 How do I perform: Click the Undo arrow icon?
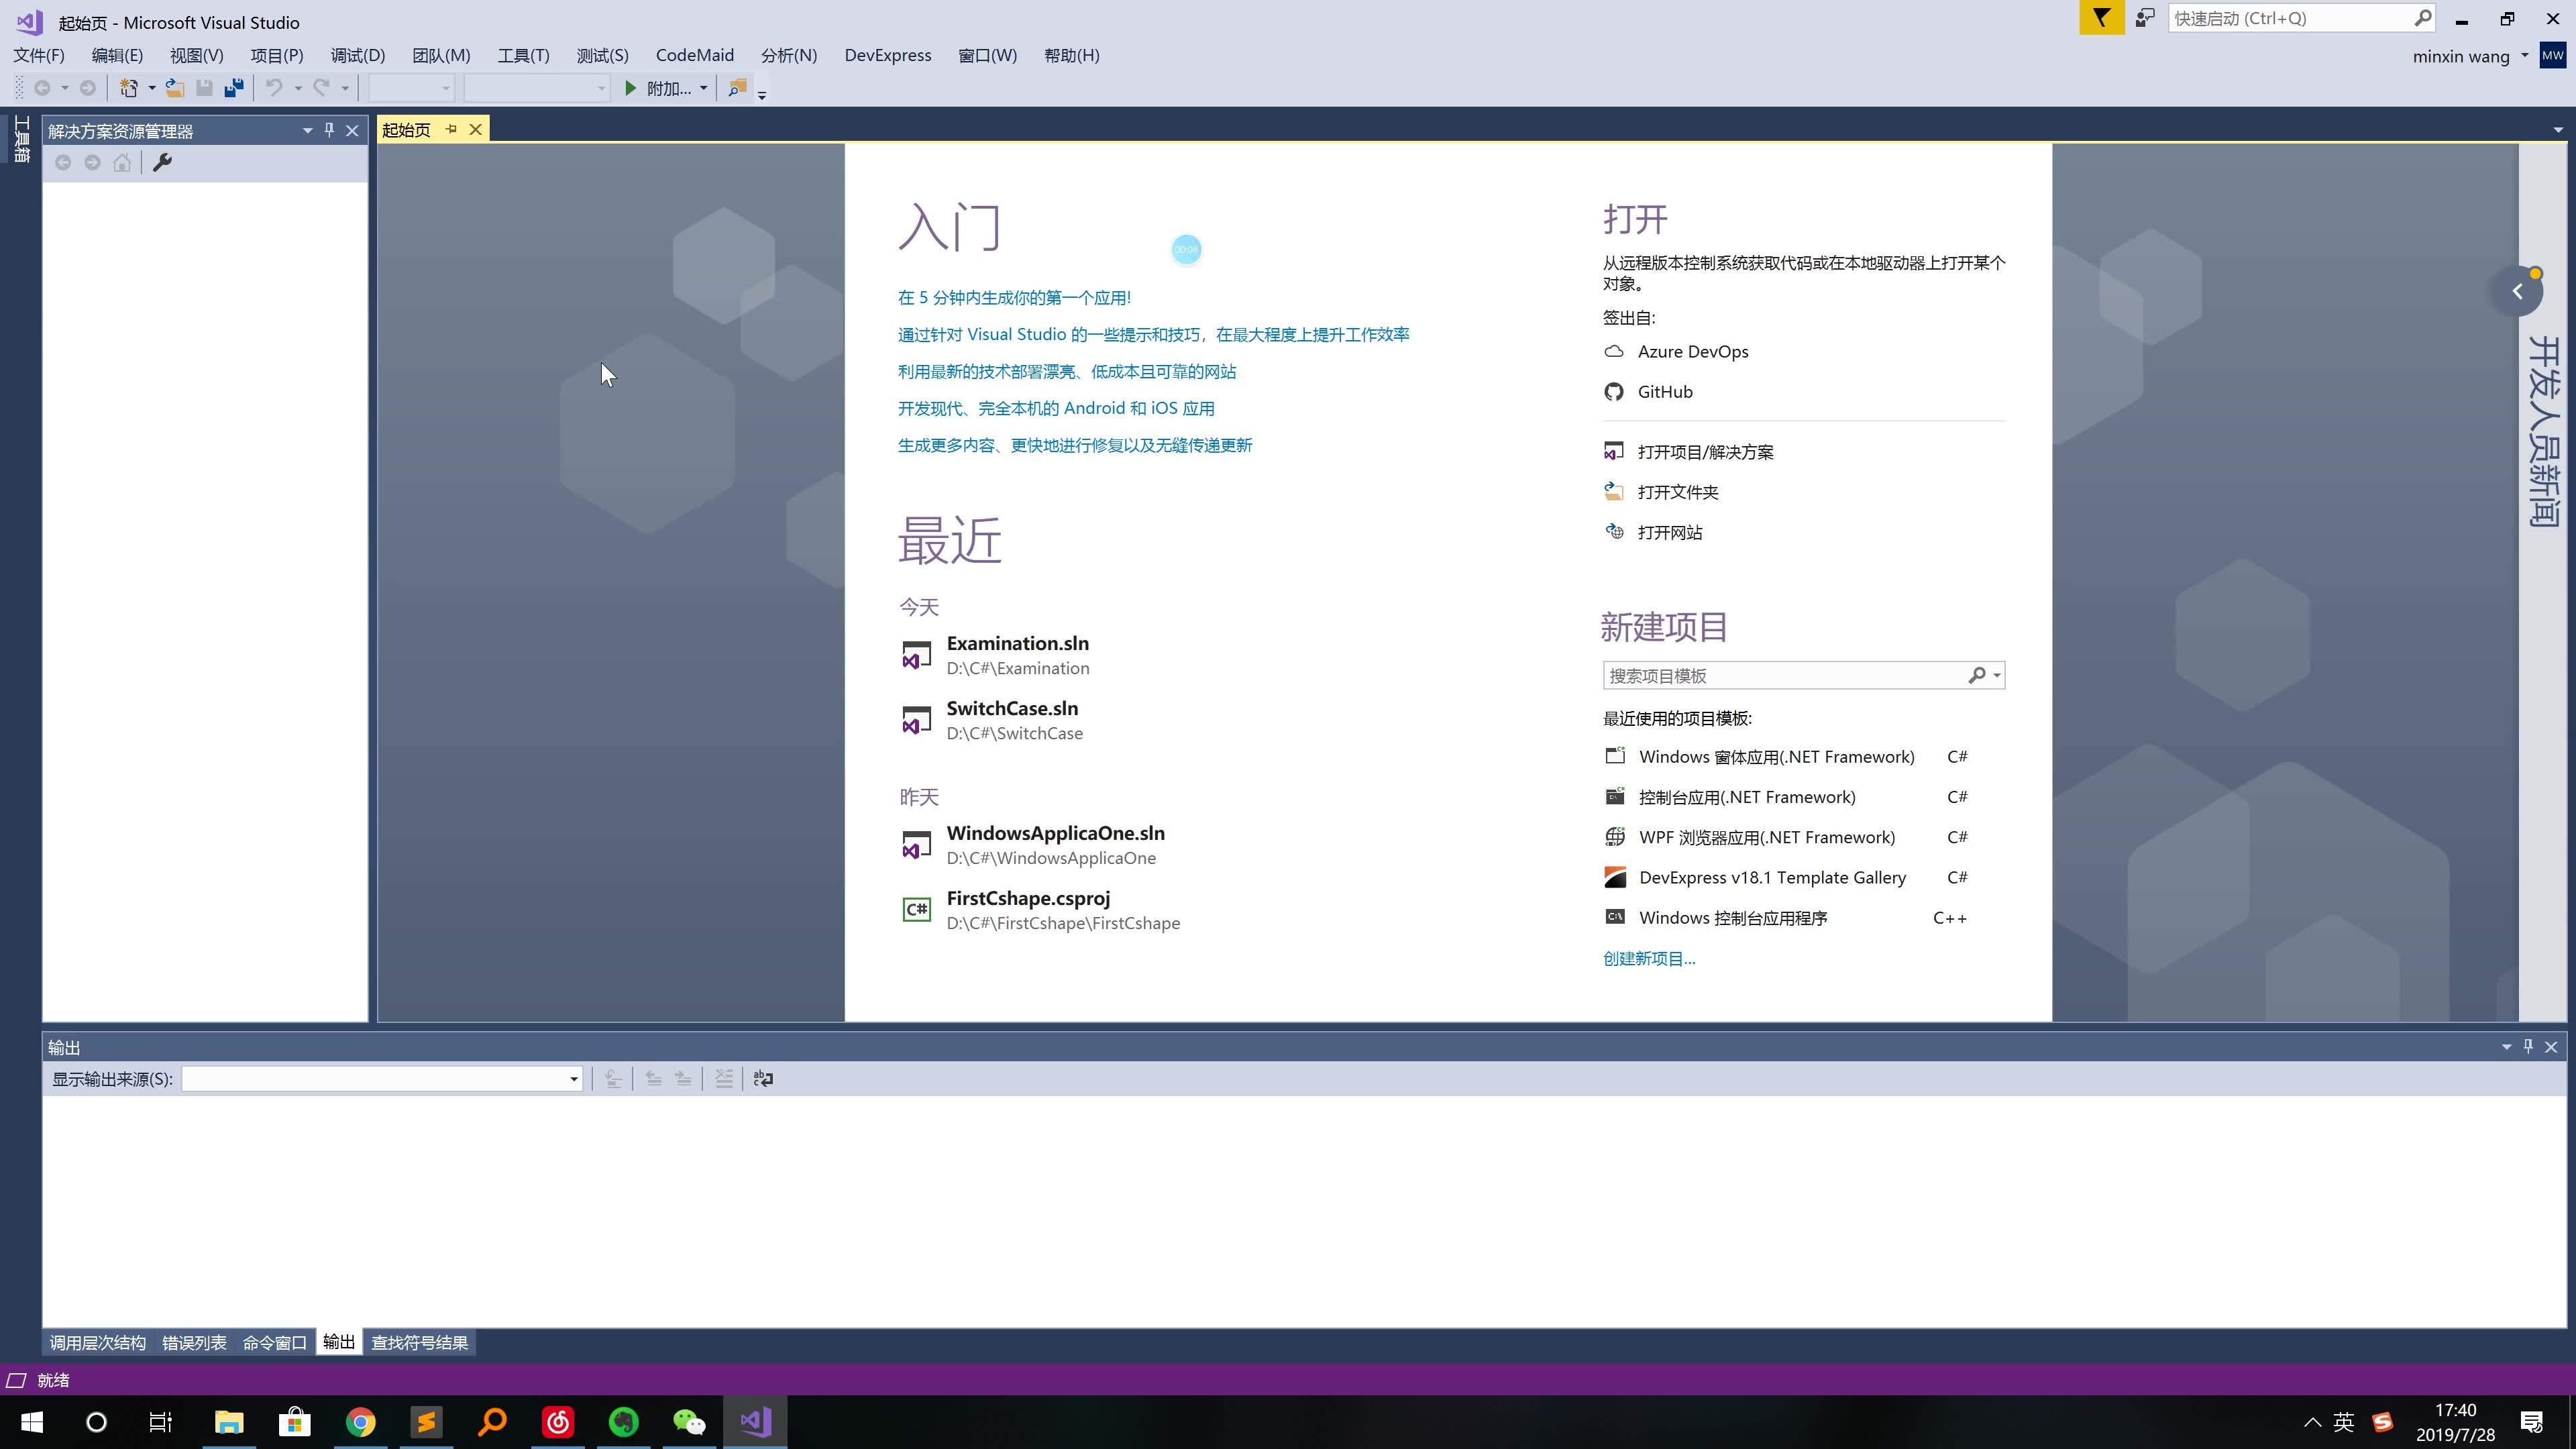pos(274,88)
